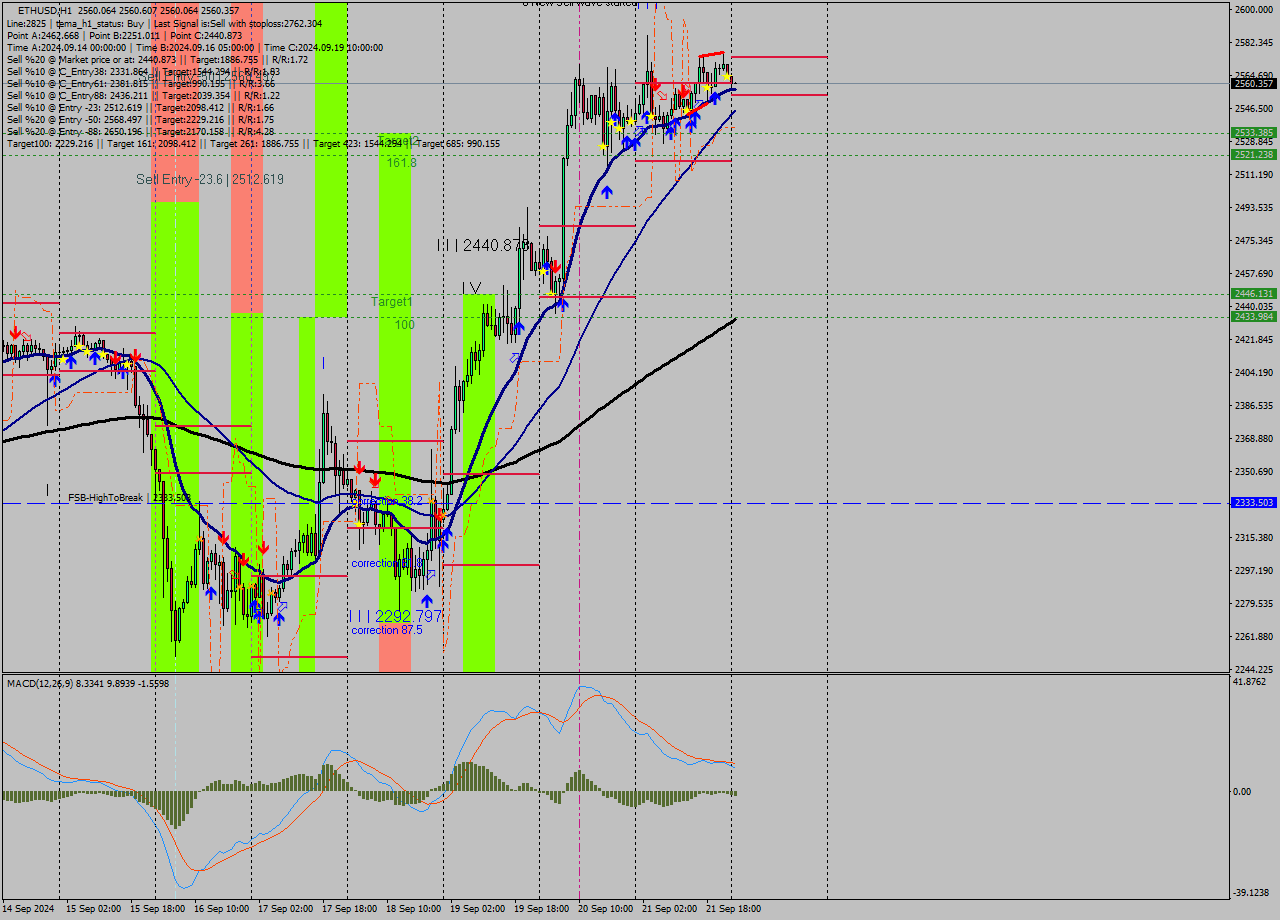Click the 'Target1' chart label
Viewport: 1280px width, 920px height.
pos(392,301)
